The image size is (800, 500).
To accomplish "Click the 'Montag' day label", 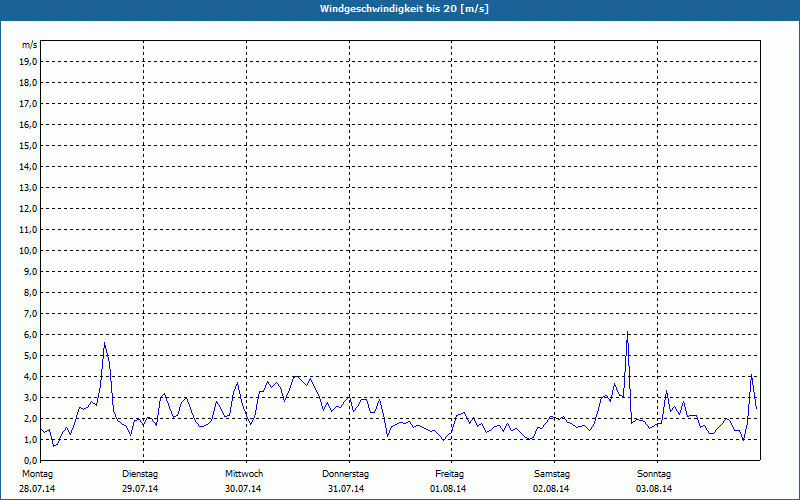I will (37, 474).
